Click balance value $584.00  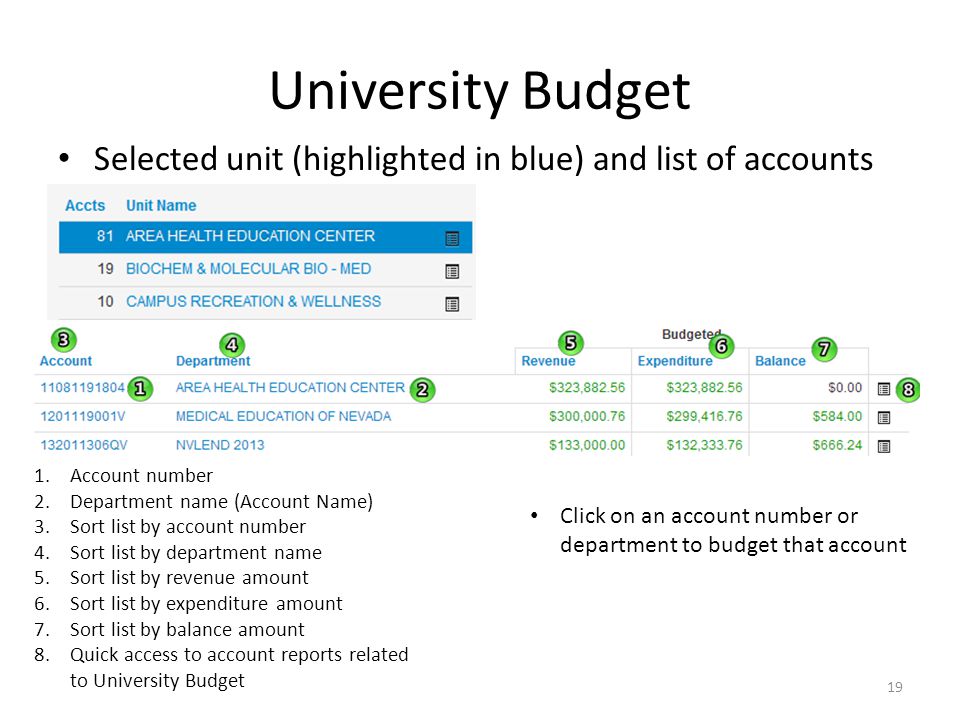coord(837,416)
